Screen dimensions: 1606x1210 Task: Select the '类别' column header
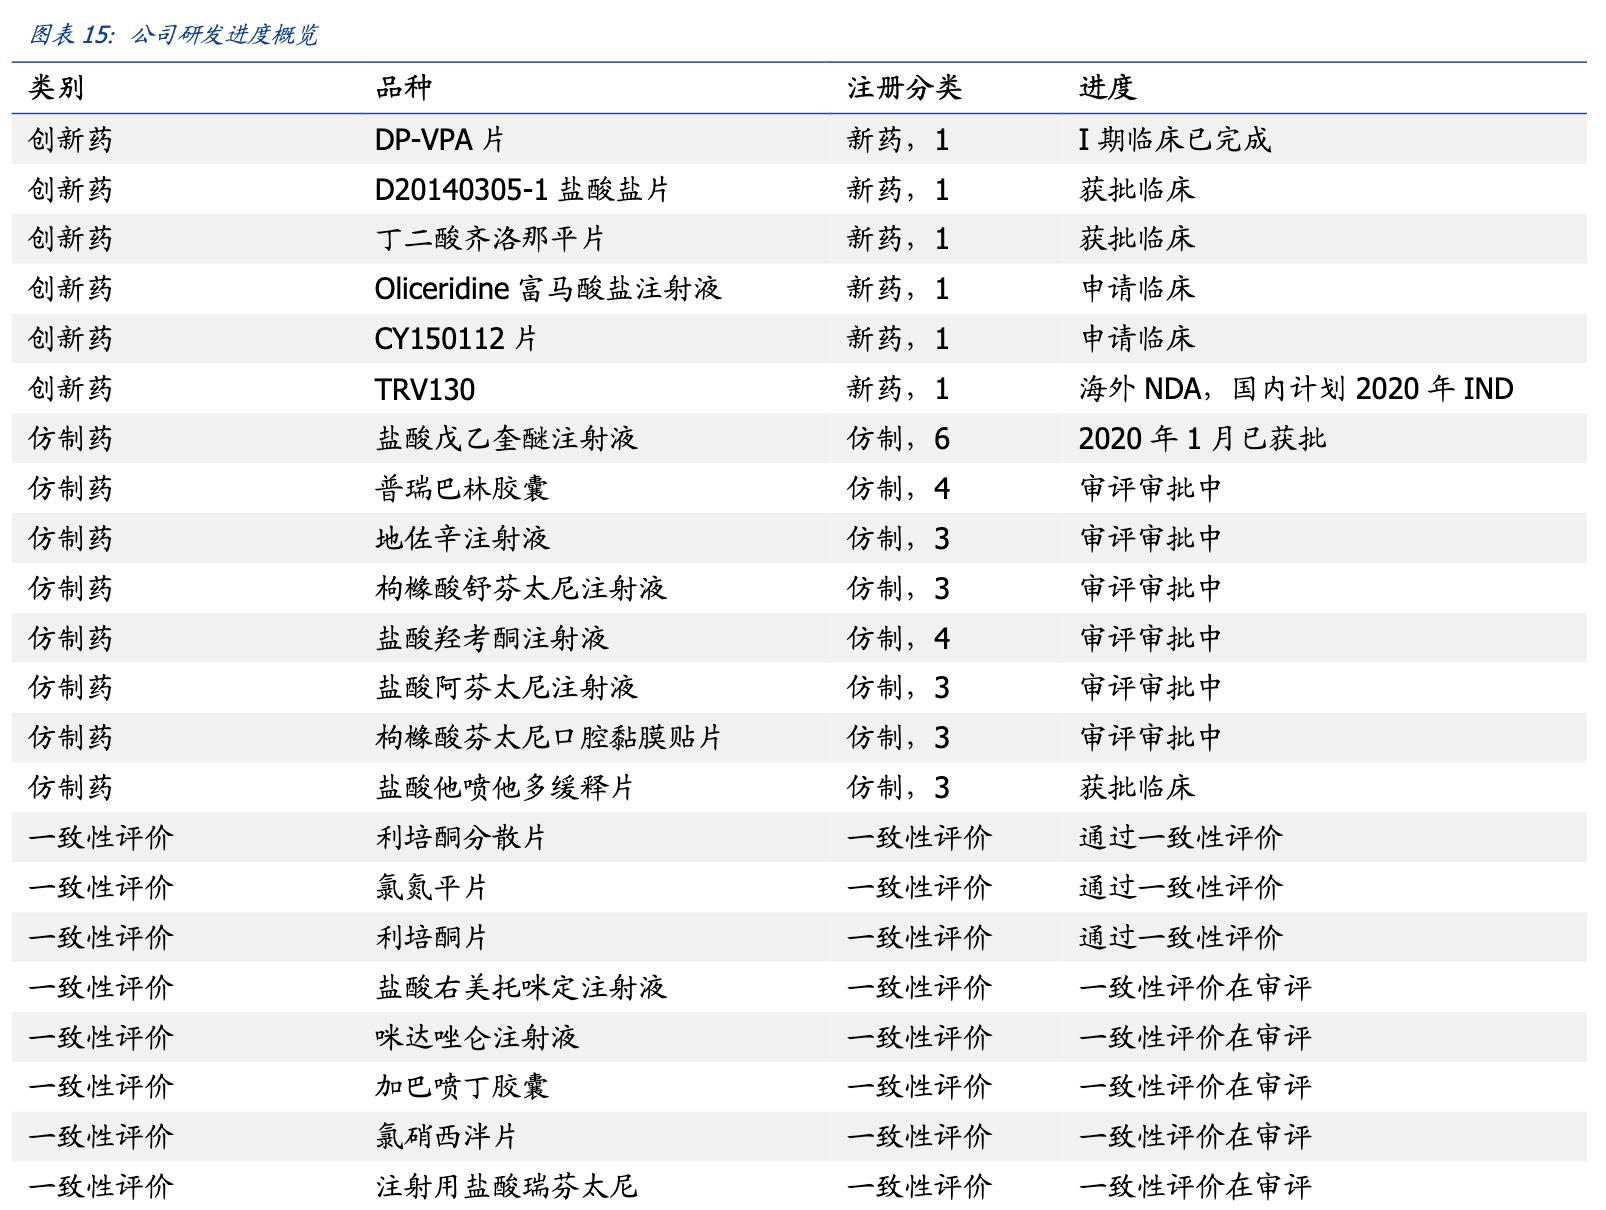tap(56, 88)
